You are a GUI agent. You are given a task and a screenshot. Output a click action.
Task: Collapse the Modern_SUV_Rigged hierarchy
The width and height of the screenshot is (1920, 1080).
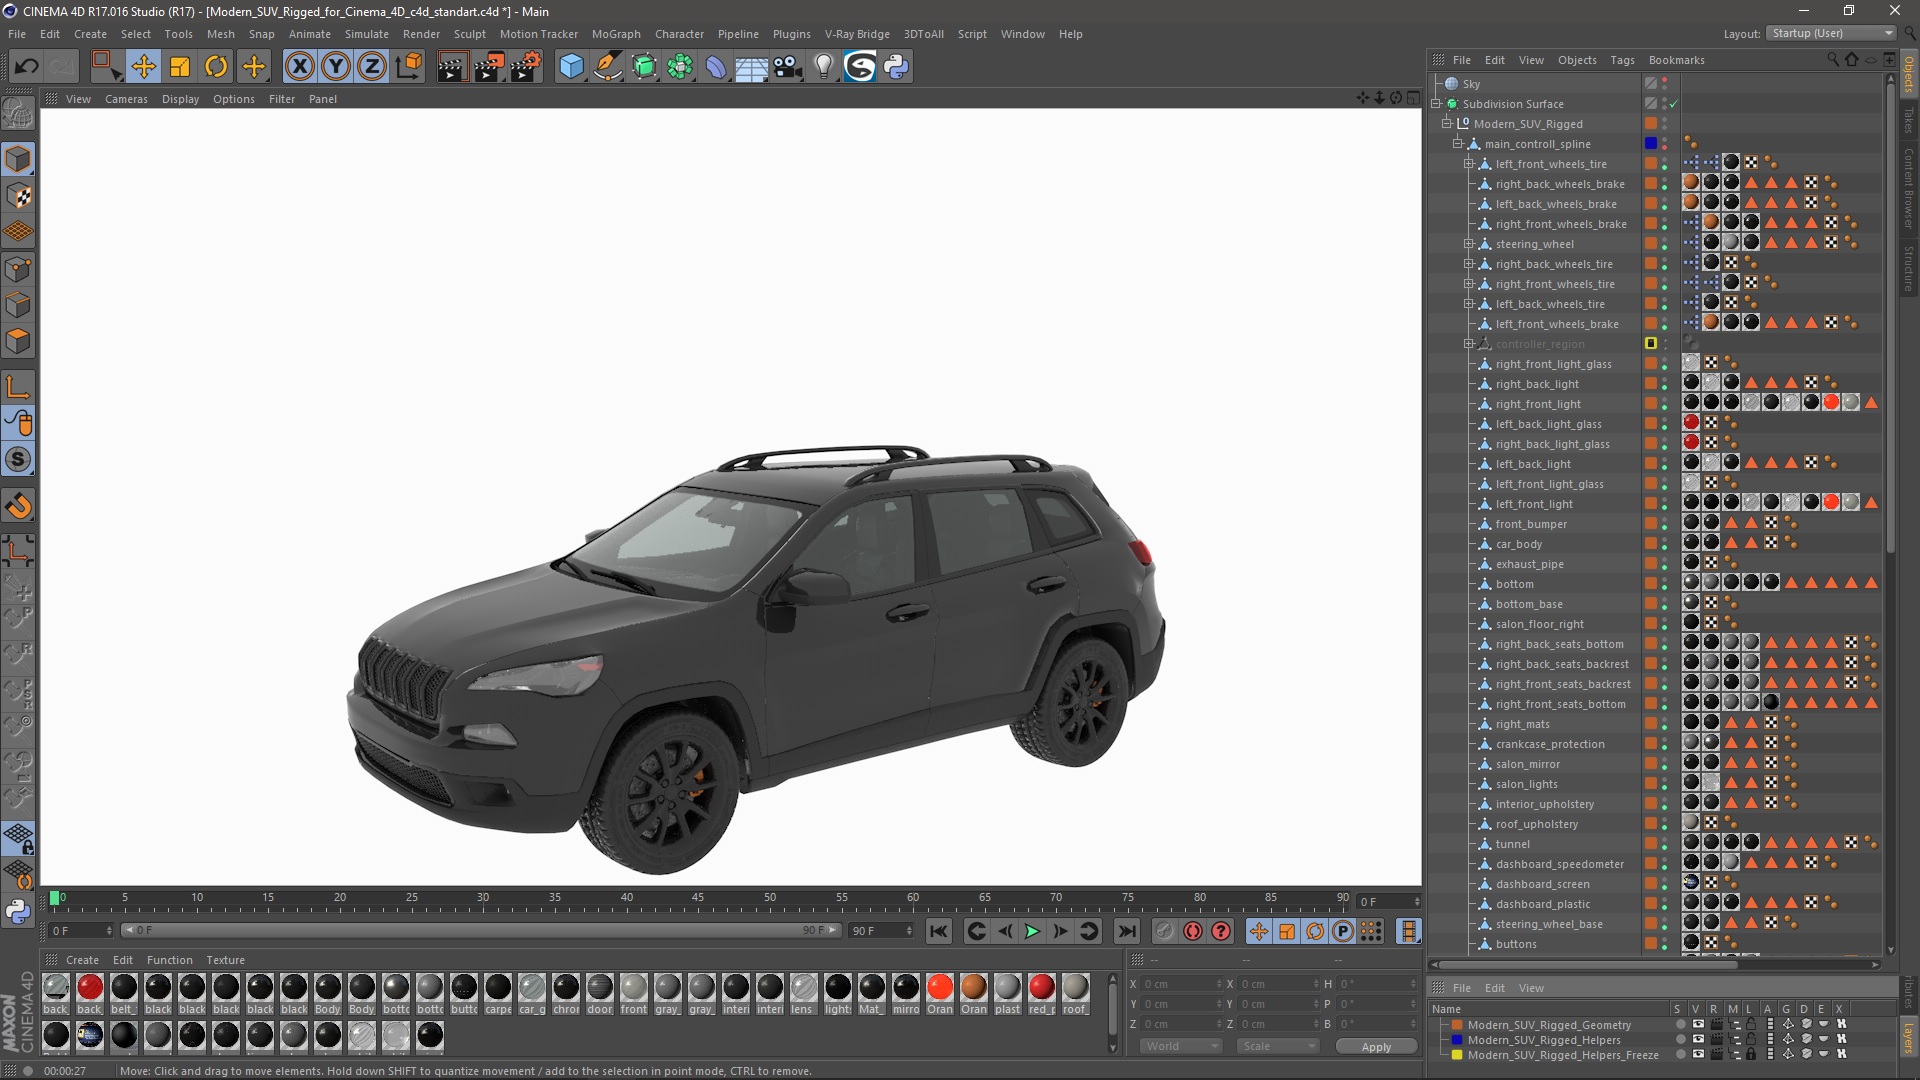[x=1447, y=124]
